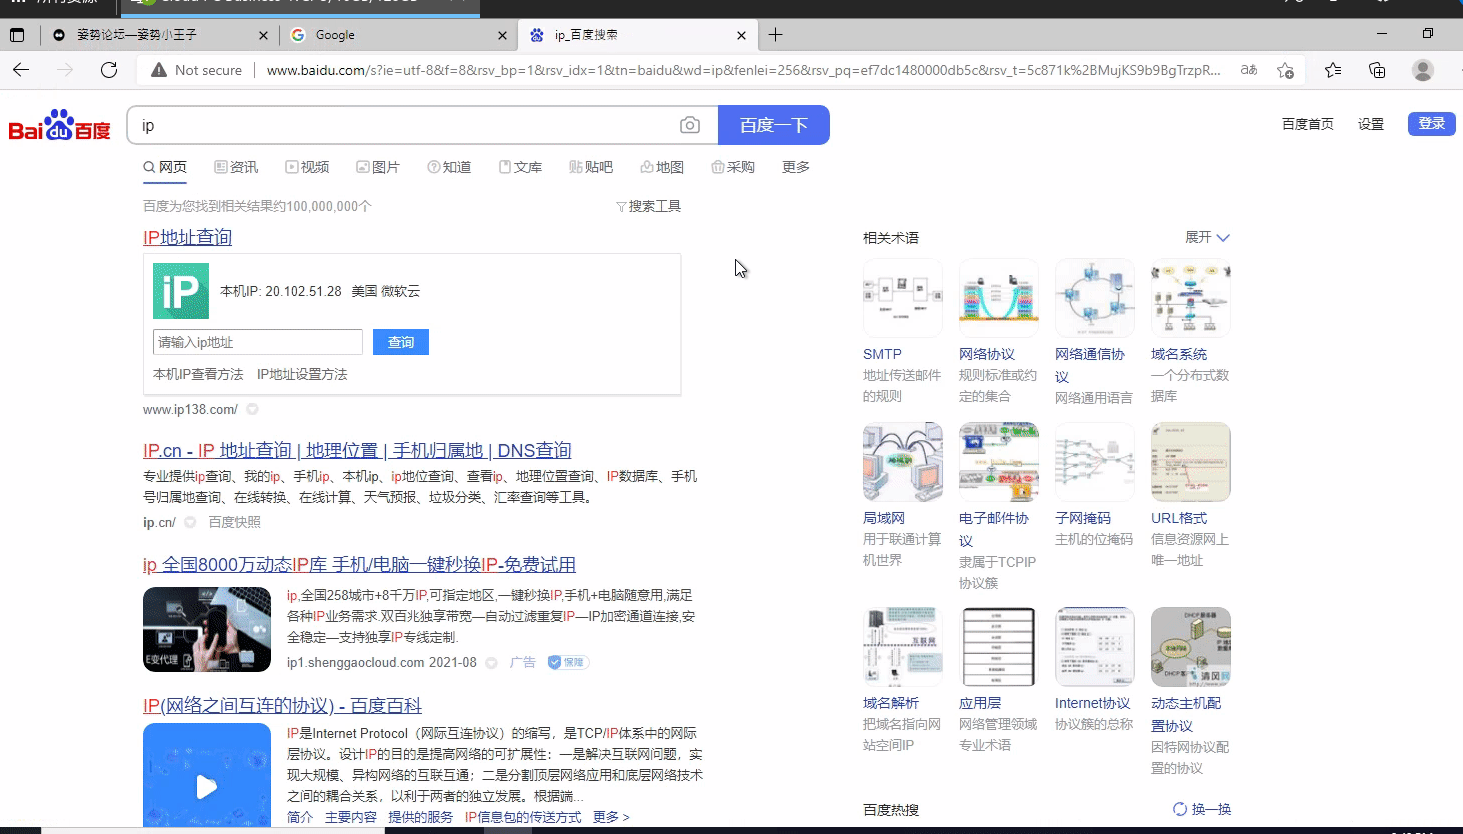
Task: Click the green iP logo icon
Action: click(181, 291)
